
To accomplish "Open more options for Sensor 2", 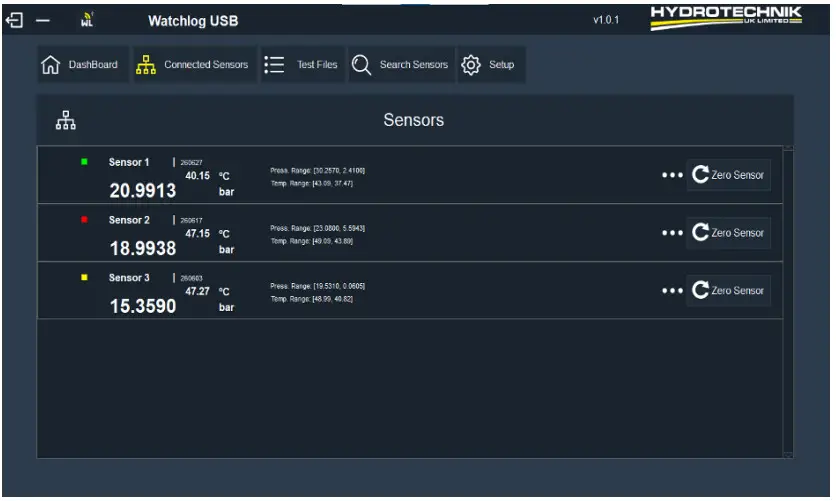I will pyautogui.click(x=672, y=233).
